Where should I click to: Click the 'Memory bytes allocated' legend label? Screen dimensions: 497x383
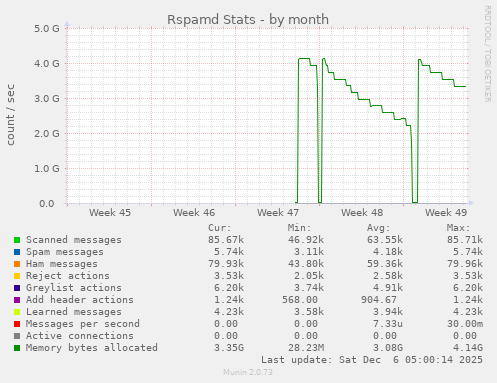pos(92,348)
